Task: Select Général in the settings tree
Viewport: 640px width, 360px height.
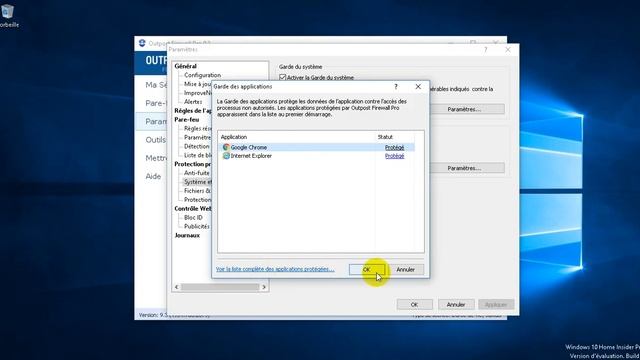Action: [x=185, y=66]
